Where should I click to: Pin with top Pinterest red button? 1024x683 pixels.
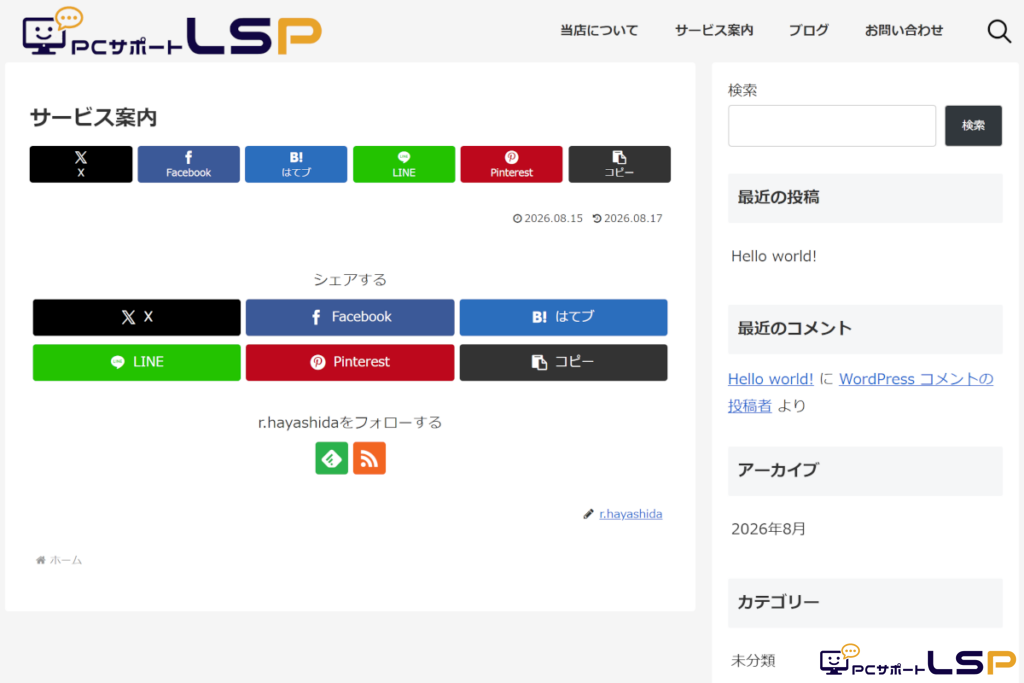(x=511, y=164)
